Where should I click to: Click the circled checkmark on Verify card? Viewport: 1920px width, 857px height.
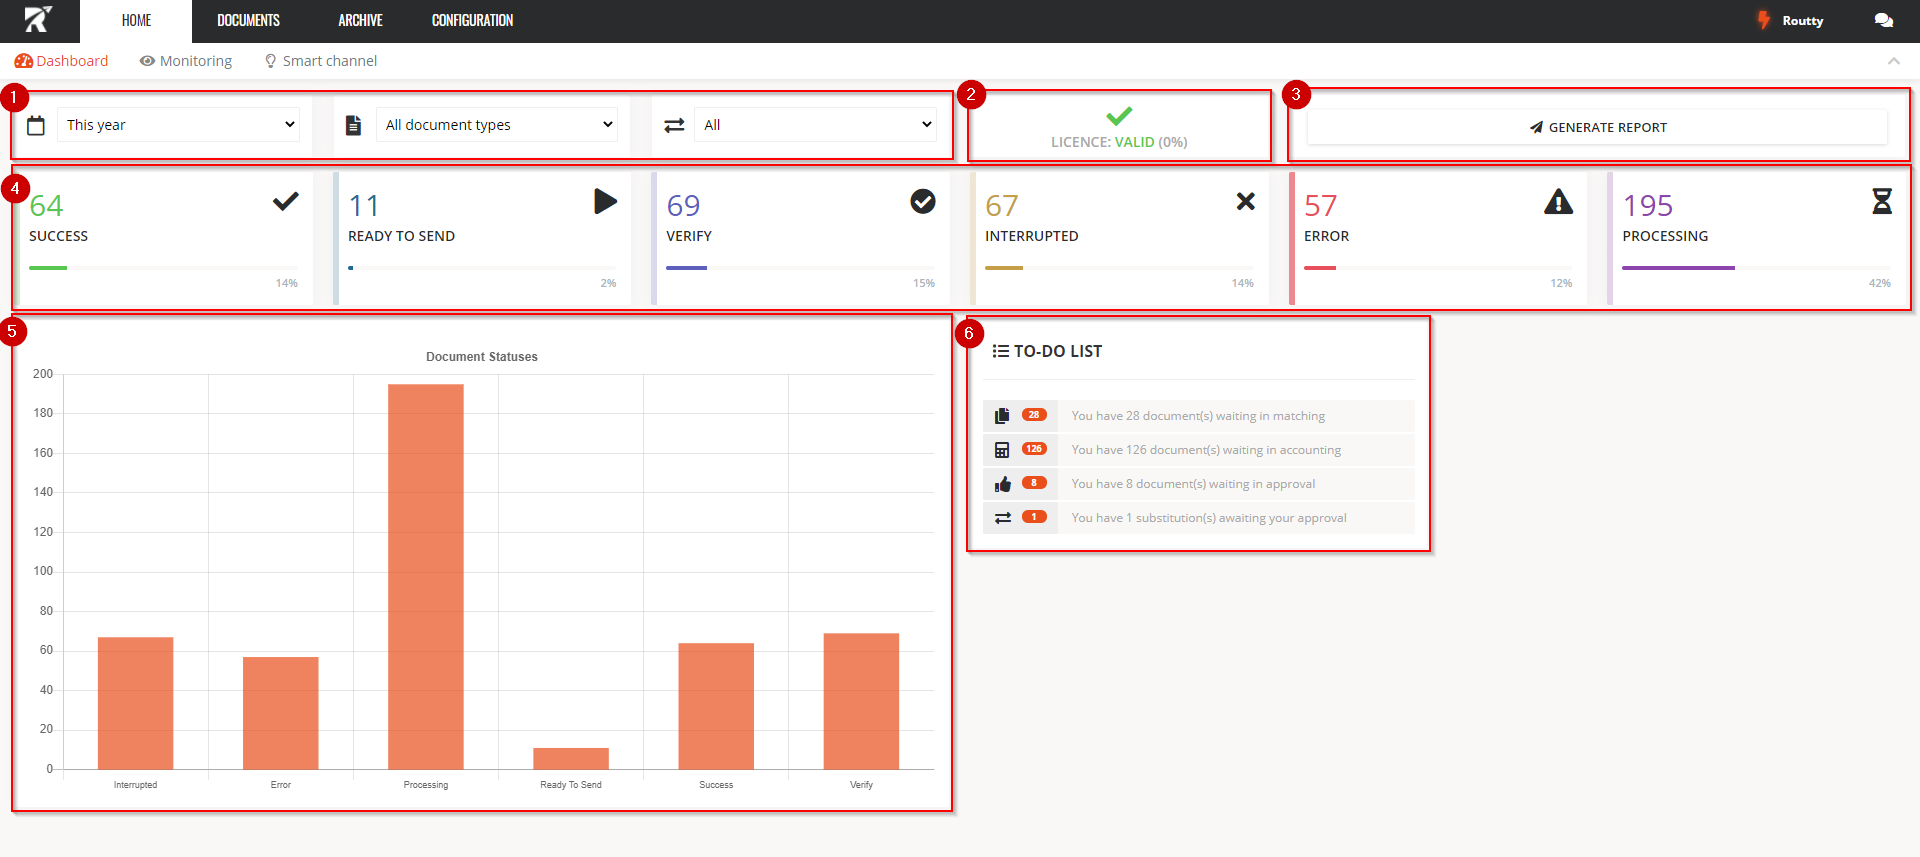(x=922, y=202)
